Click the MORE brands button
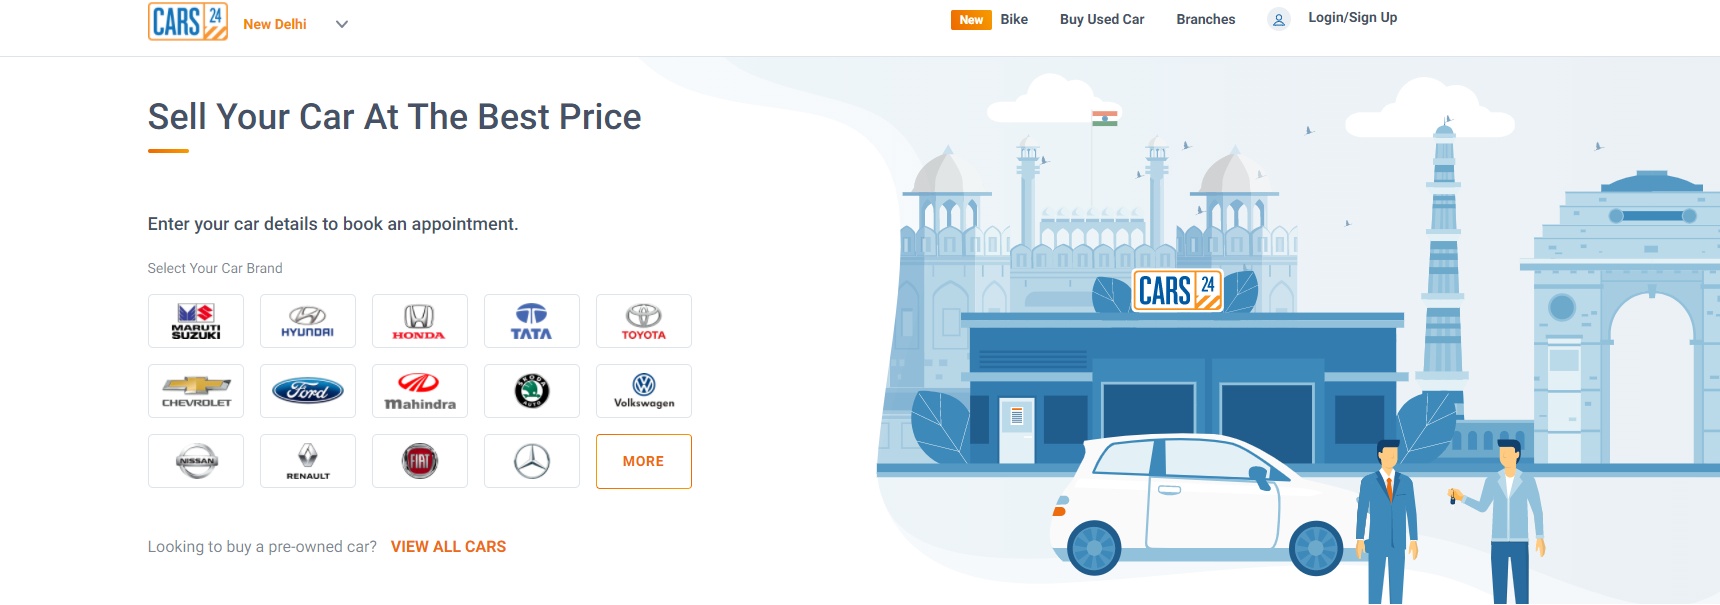 (644, 461)
